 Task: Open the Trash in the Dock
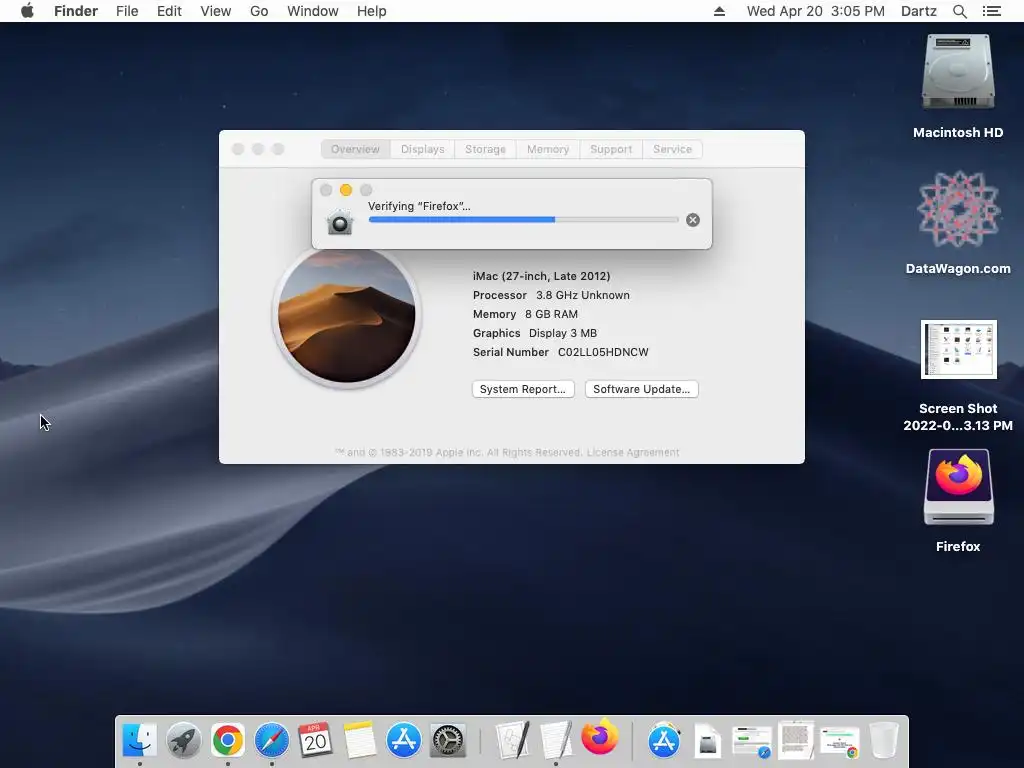pyautogui.click(x=884, y=740)
